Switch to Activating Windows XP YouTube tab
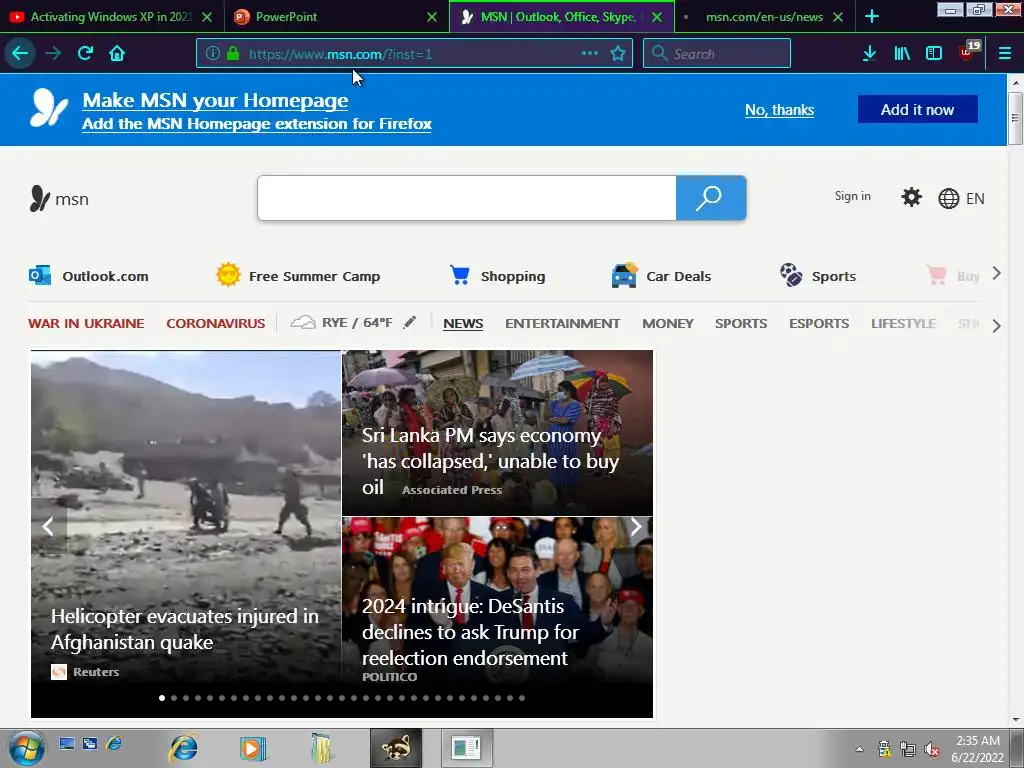1024x768 pixels. [111, 16]
